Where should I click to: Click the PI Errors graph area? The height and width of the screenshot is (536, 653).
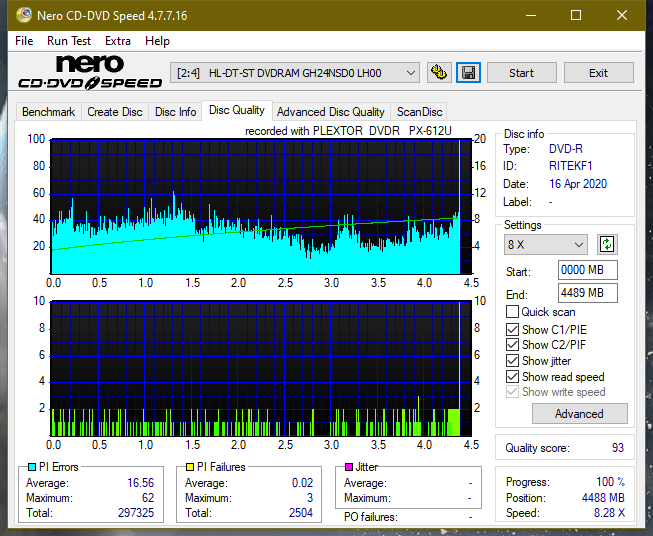tap(261, 207)
